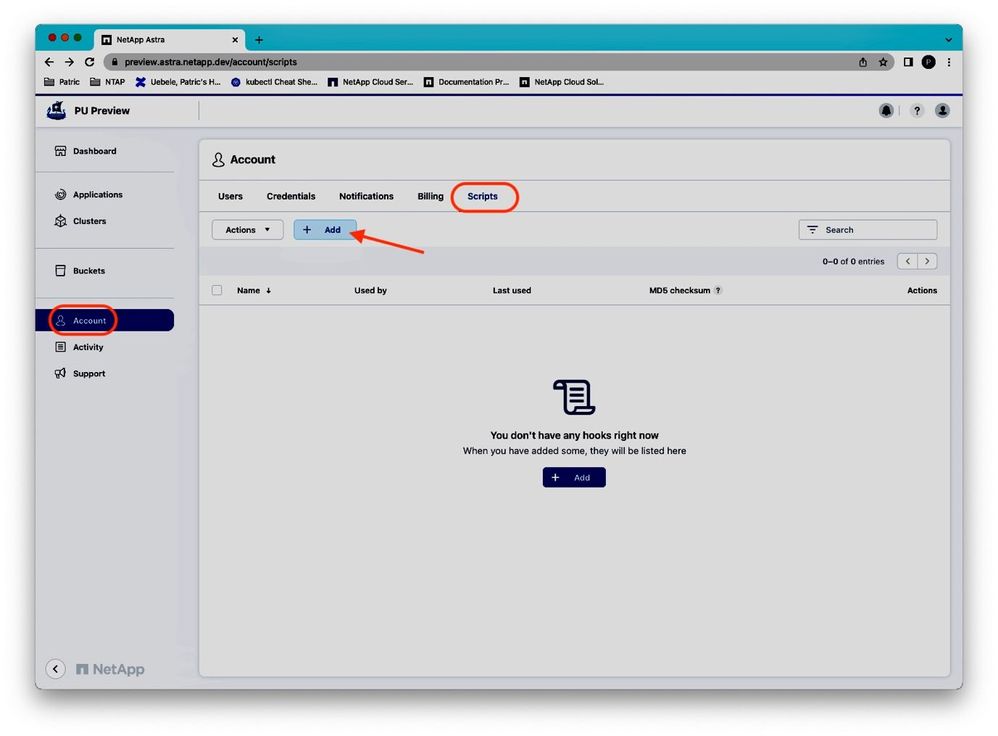Viewport: 998px width, 736px height.
Task: Open the notifications bell icon
Action: coord(885,111)
